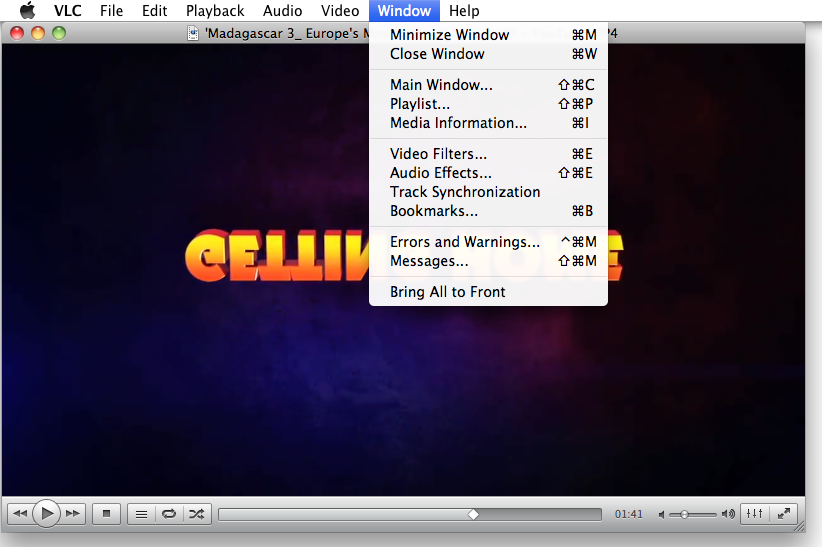The image size is (822, 547).
Task: Stop playback with the stop button
Action: [x=106, y=514]
